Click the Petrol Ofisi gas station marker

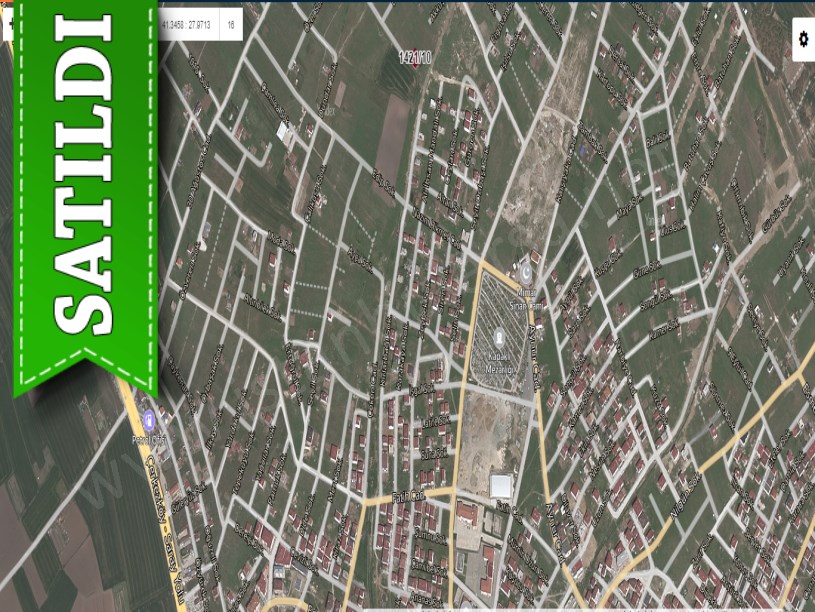[148, 418]
